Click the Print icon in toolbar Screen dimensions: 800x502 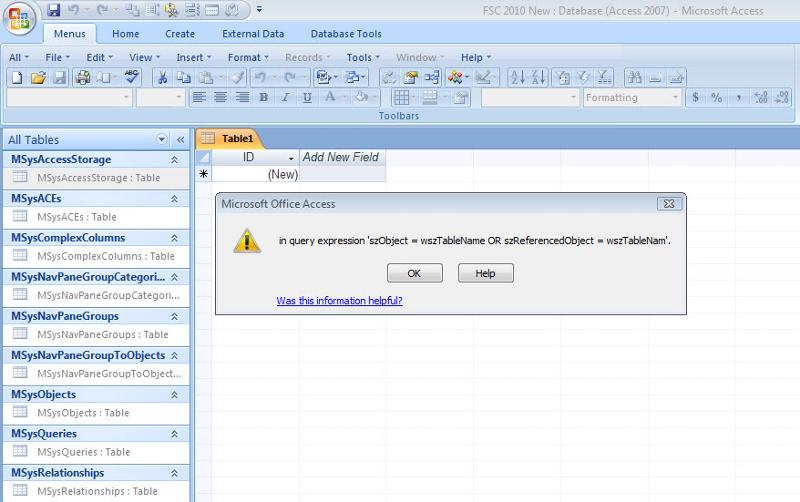pos(82,78)
